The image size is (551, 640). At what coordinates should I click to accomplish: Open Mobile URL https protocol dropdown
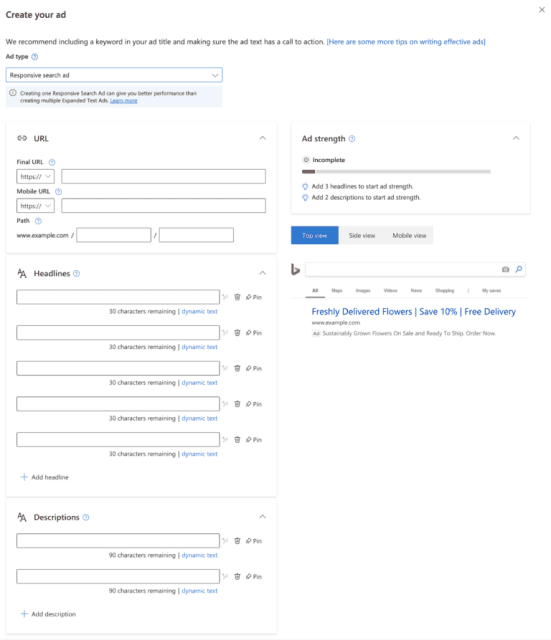[x=36, y=206]
